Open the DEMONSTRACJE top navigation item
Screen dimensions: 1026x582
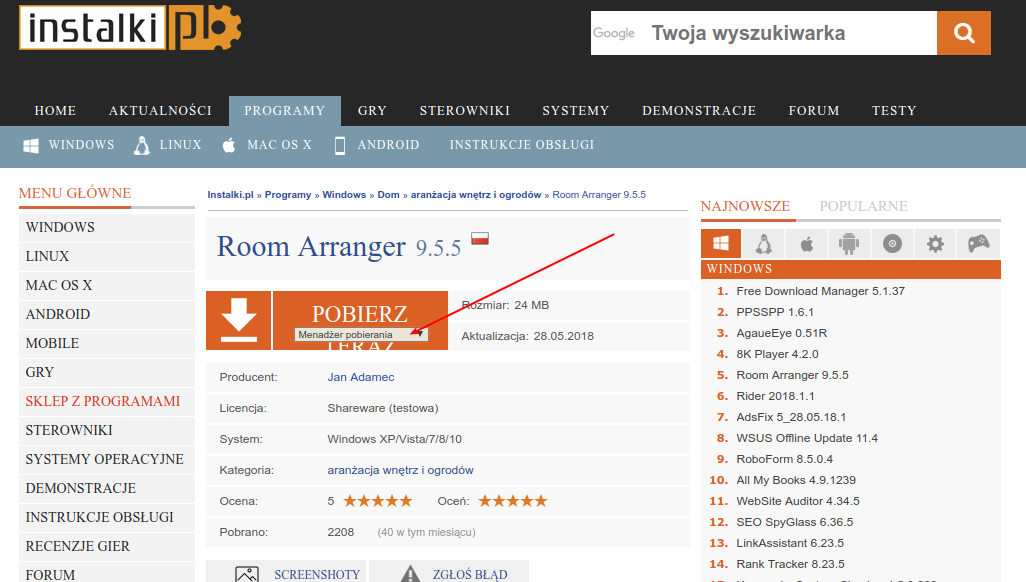(x=699, y=111)
